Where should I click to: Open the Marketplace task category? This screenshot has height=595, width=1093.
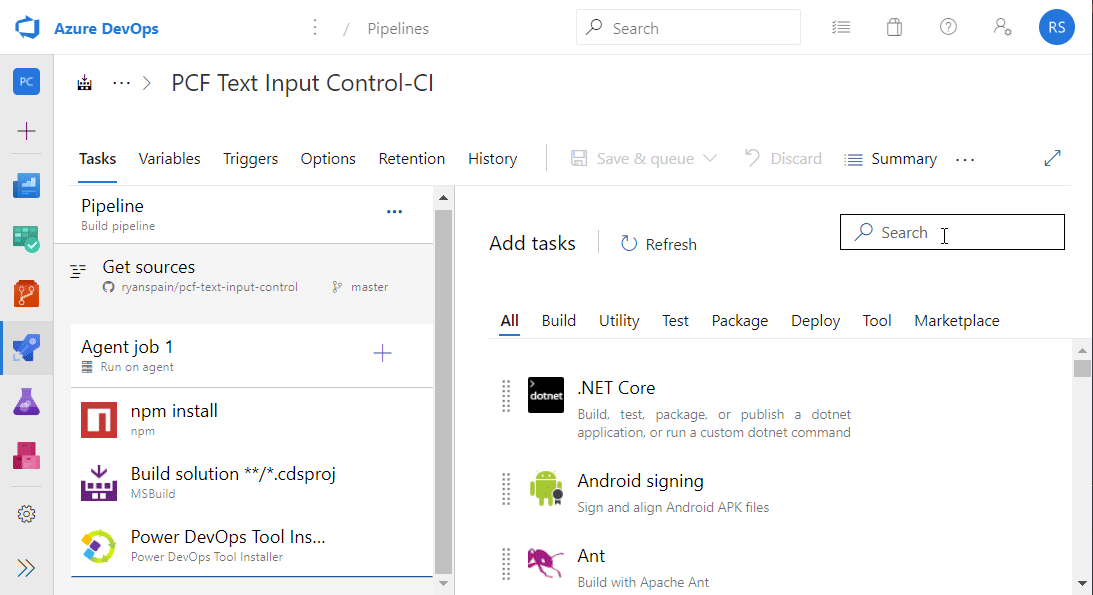957,320
